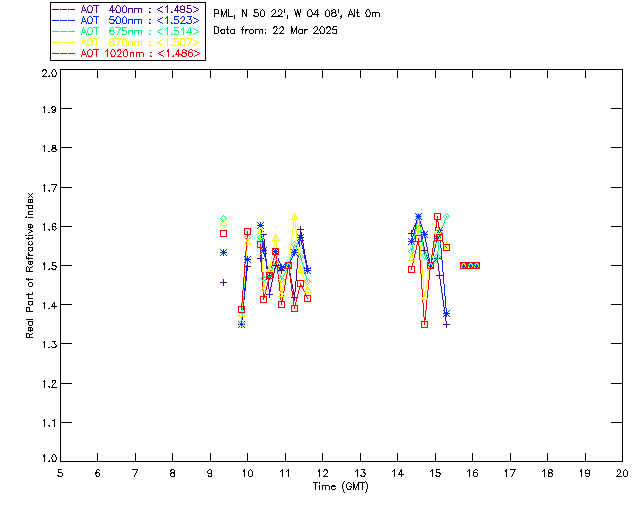
Task: Click the y-axis value 1.6
Action: click(x=49, y=227)
